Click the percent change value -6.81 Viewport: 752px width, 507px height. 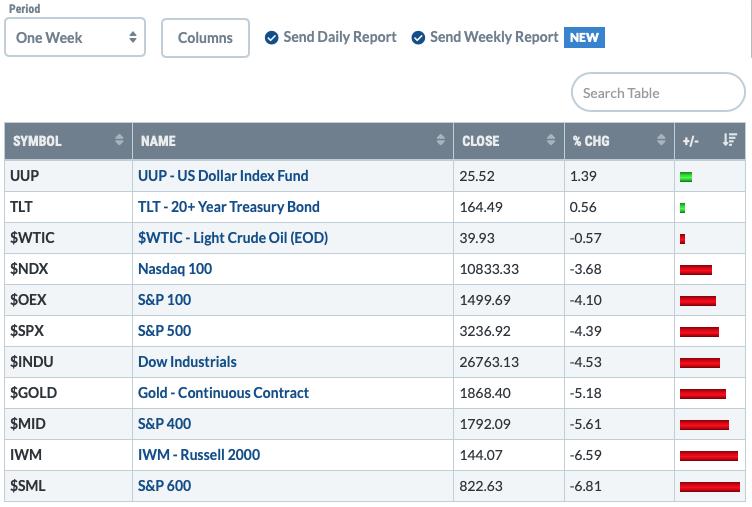586,486
